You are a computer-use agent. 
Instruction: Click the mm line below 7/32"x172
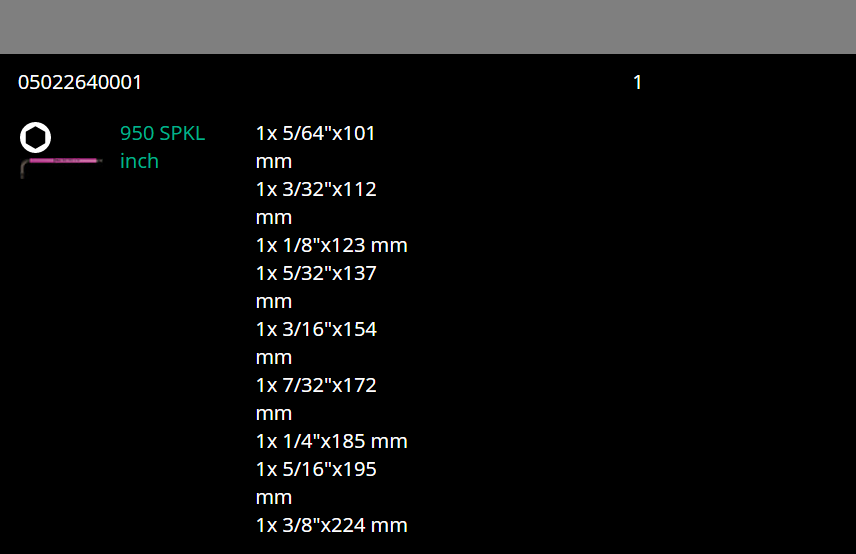tap(273, 413)
